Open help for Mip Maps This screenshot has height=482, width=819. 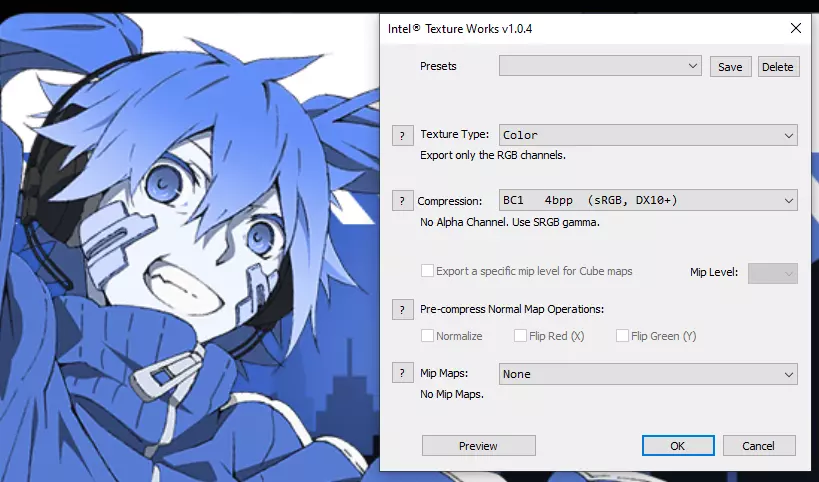click(403, 373)
